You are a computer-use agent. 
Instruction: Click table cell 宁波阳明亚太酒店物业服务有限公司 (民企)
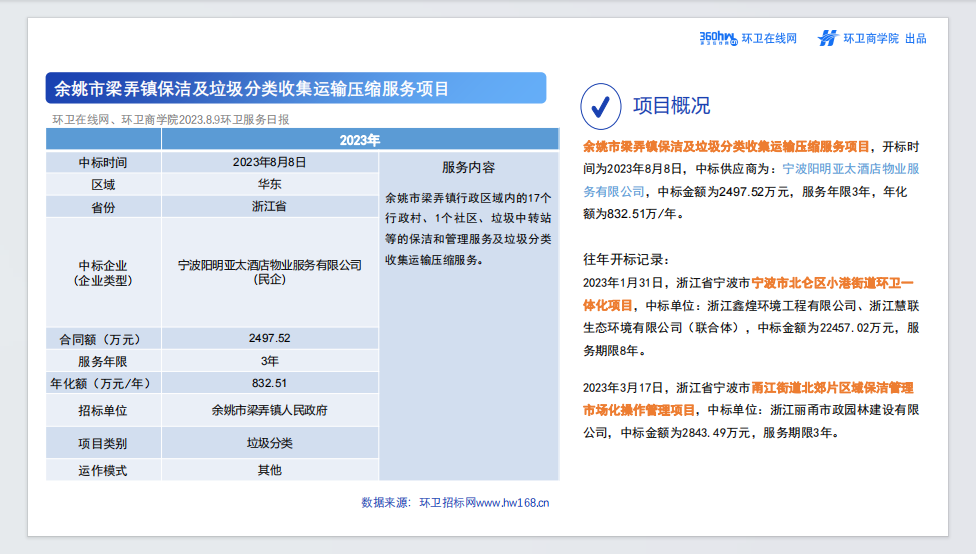point(270,273)
